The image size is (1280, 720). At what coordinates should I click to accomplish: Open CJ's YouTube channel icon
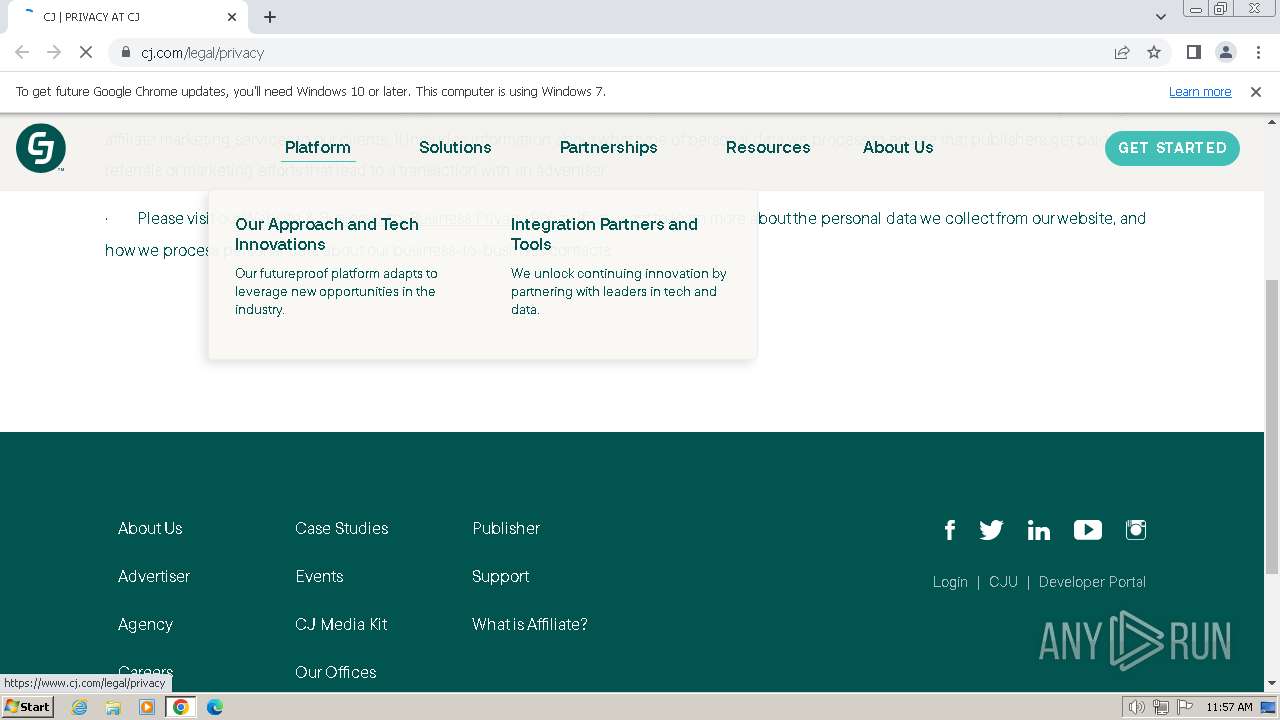click(x=1088, y=530)
